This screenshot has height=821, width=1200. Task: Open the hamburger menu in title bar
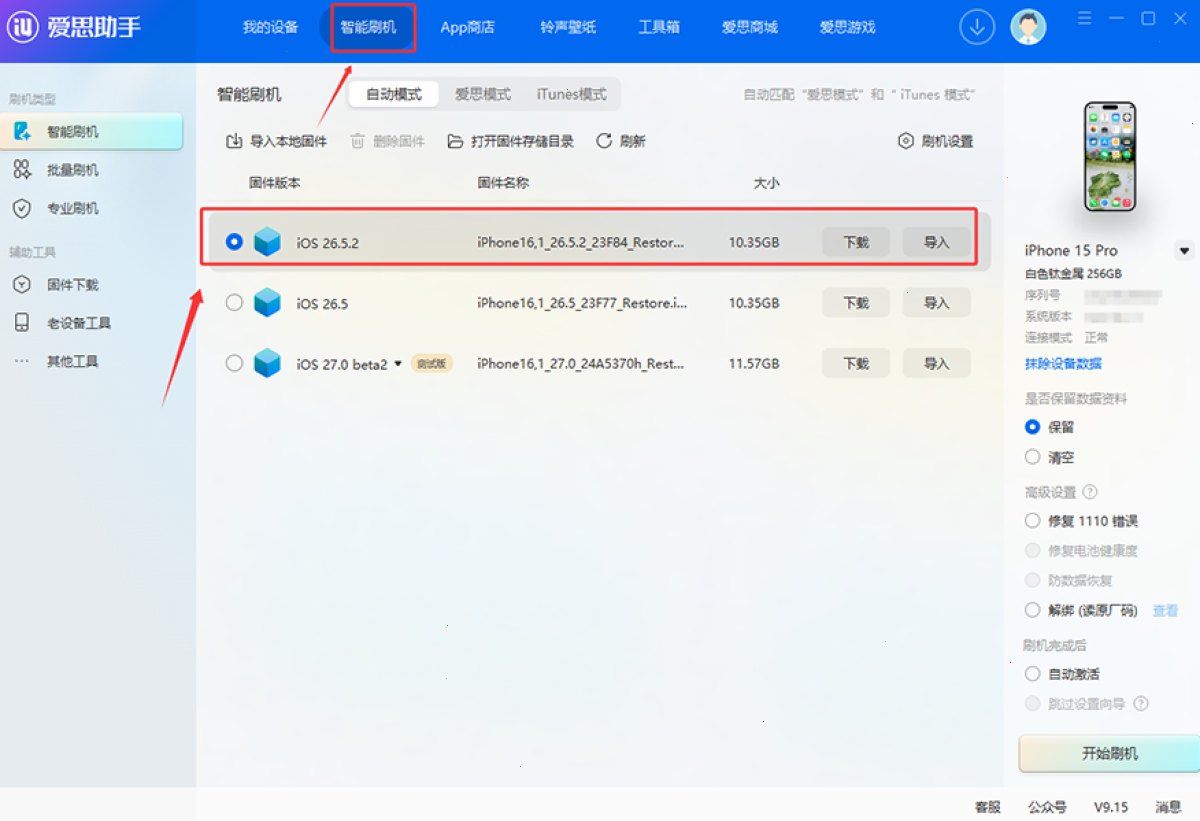click(1085, 19)
